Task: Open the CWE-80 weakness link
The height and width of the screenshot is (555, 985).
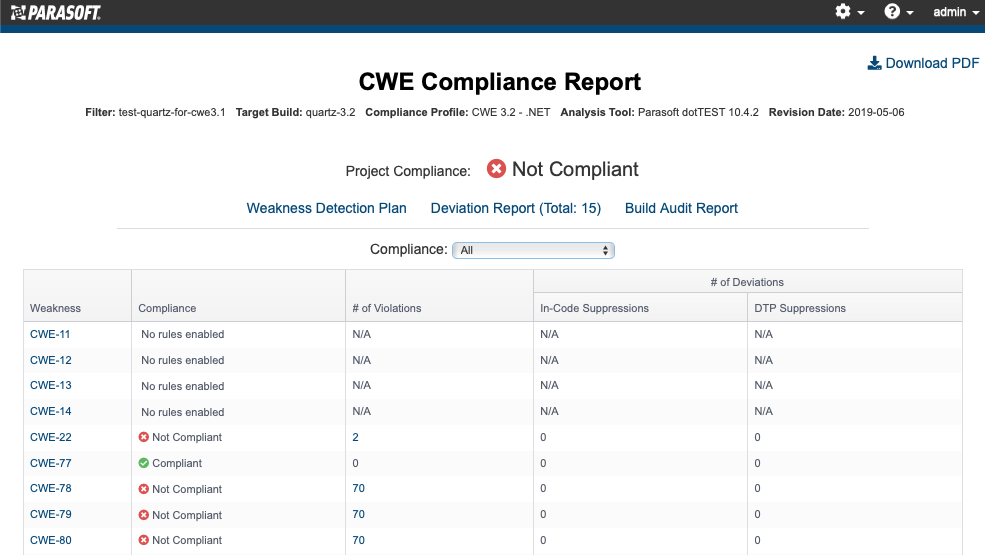Action: pyautogui.click(x=51, y=540)
